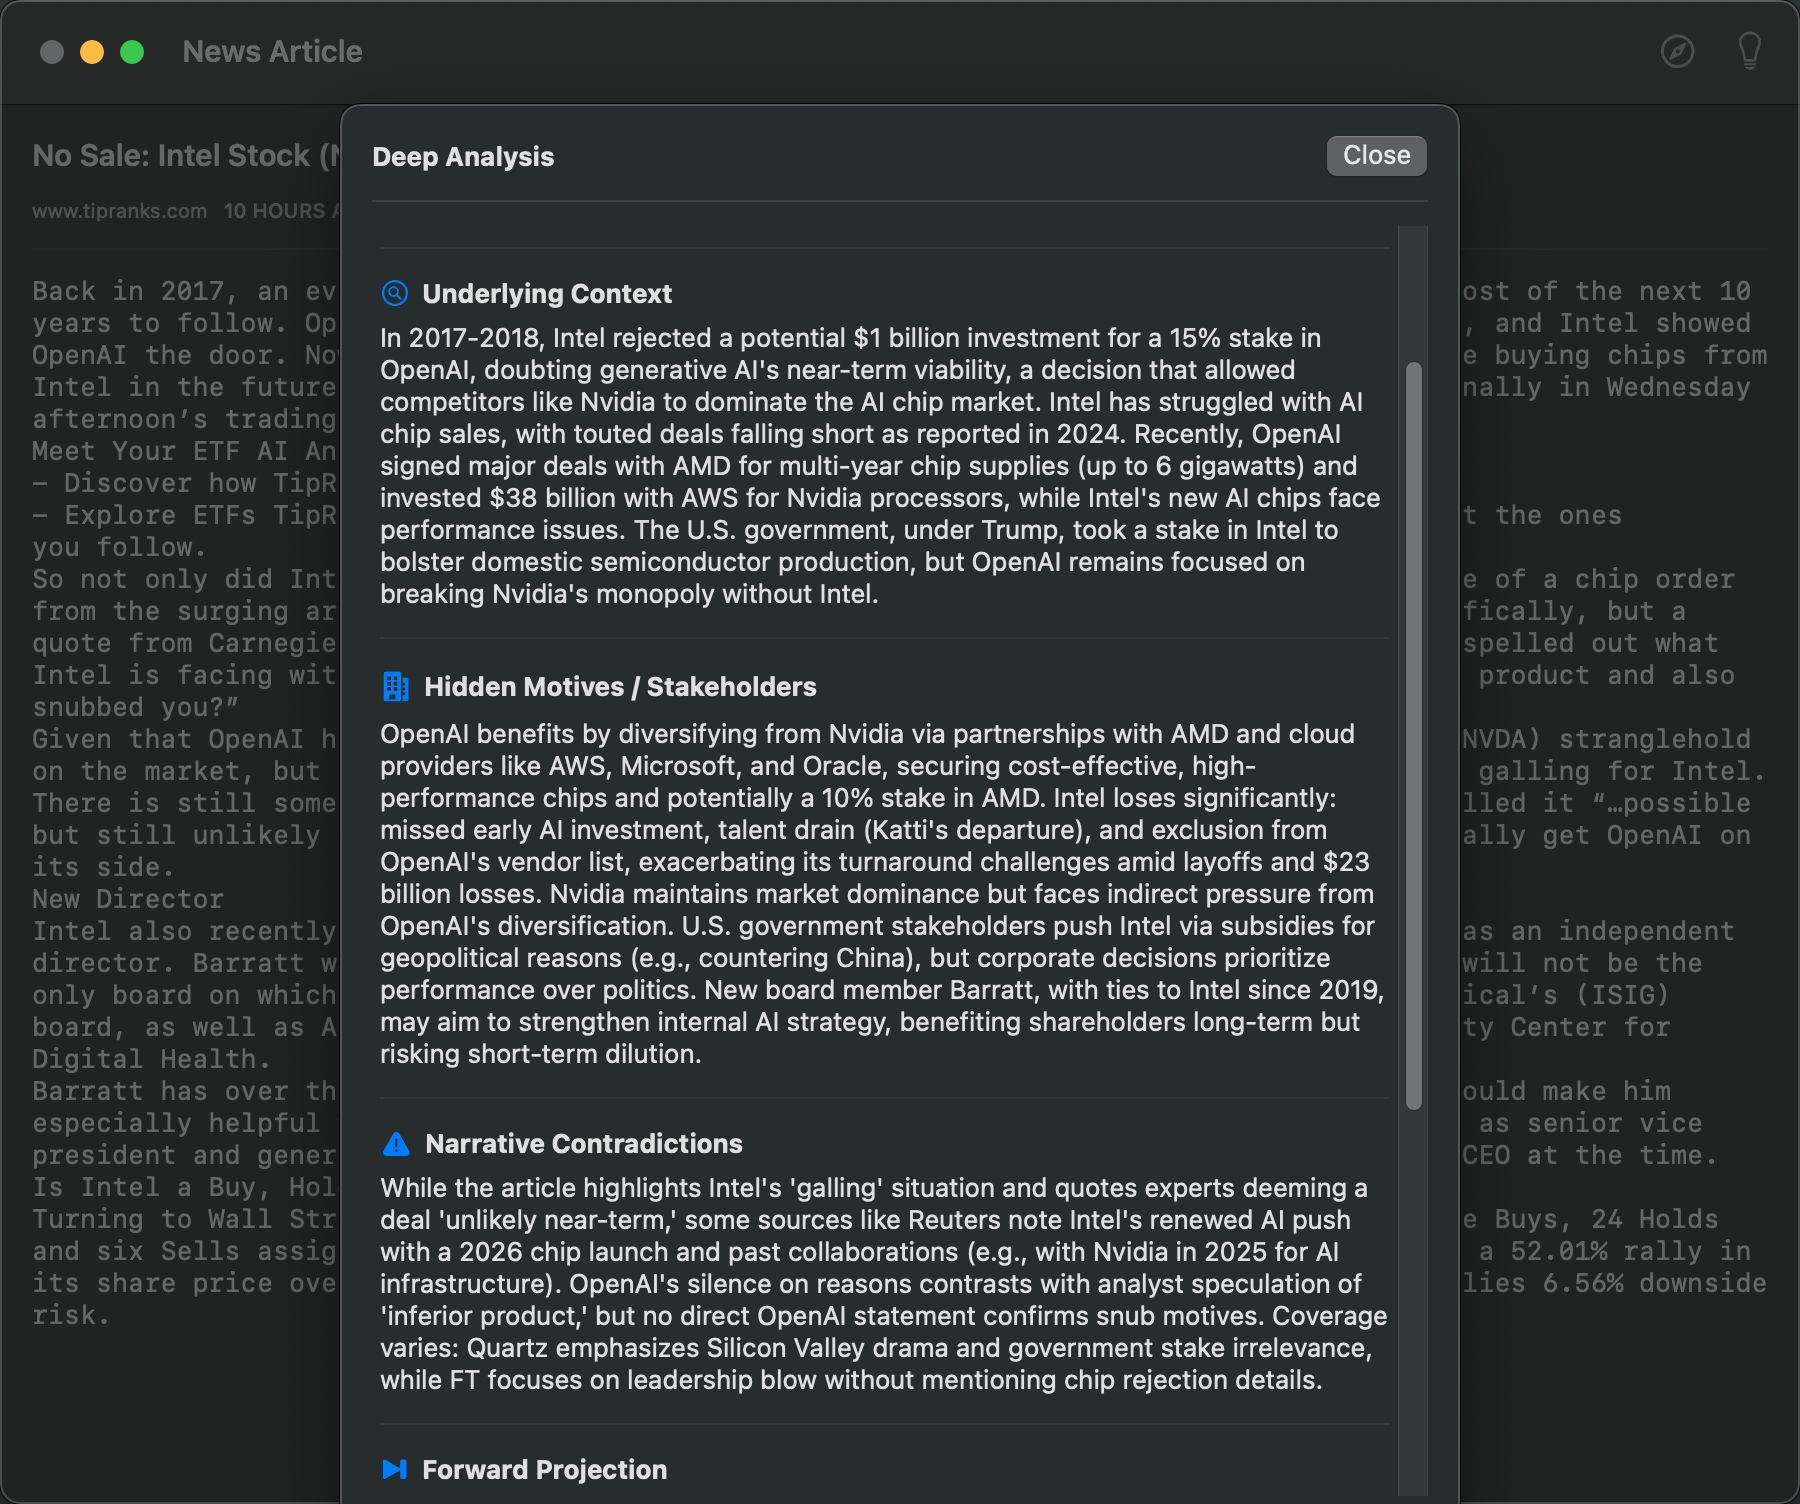Close the Deep Analysis panel
The width and height of the screenshot is (1800, 1504).
1376,156
